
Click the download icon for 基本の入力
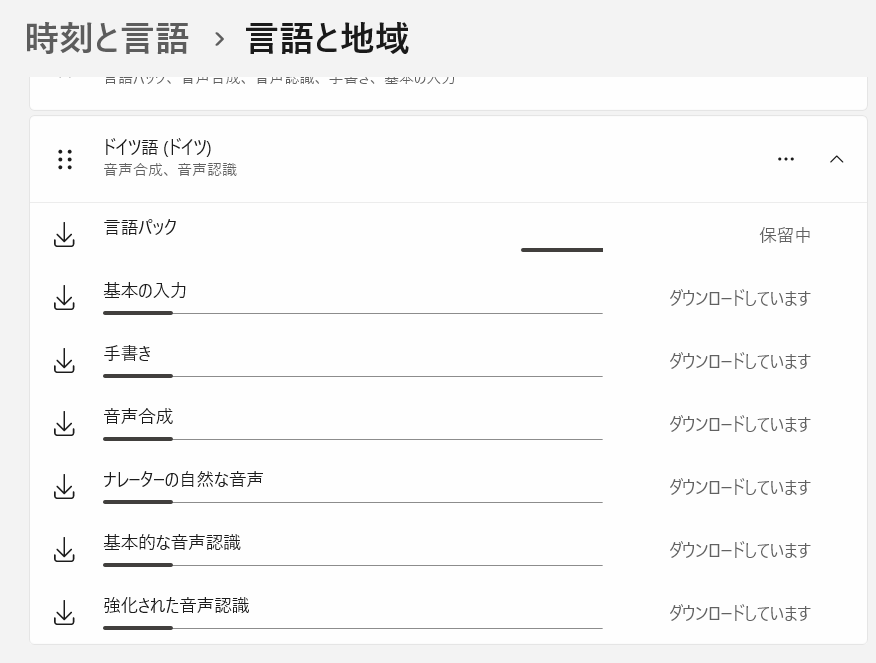point(64,298)
